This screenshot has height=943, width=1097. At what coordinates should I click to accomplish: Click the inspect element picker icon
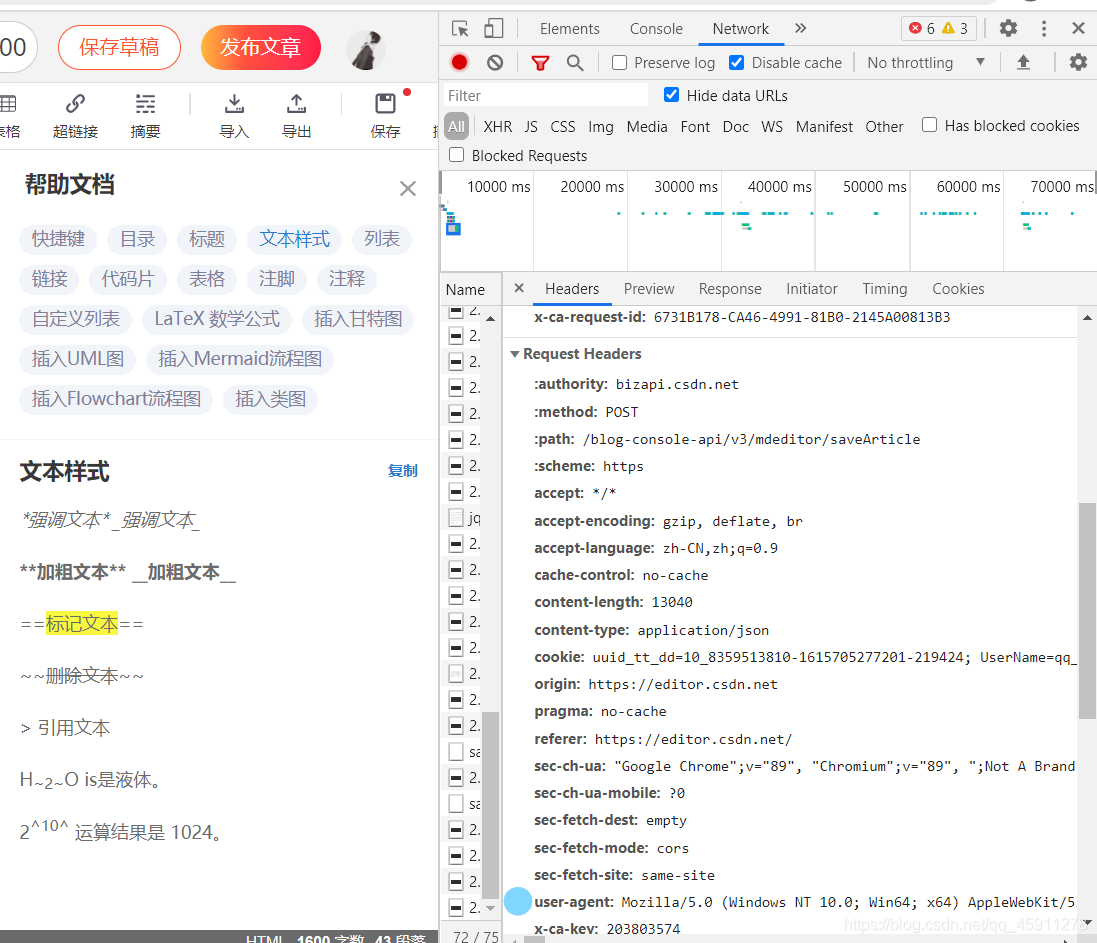pyautogui.click(x=460, y=29)
